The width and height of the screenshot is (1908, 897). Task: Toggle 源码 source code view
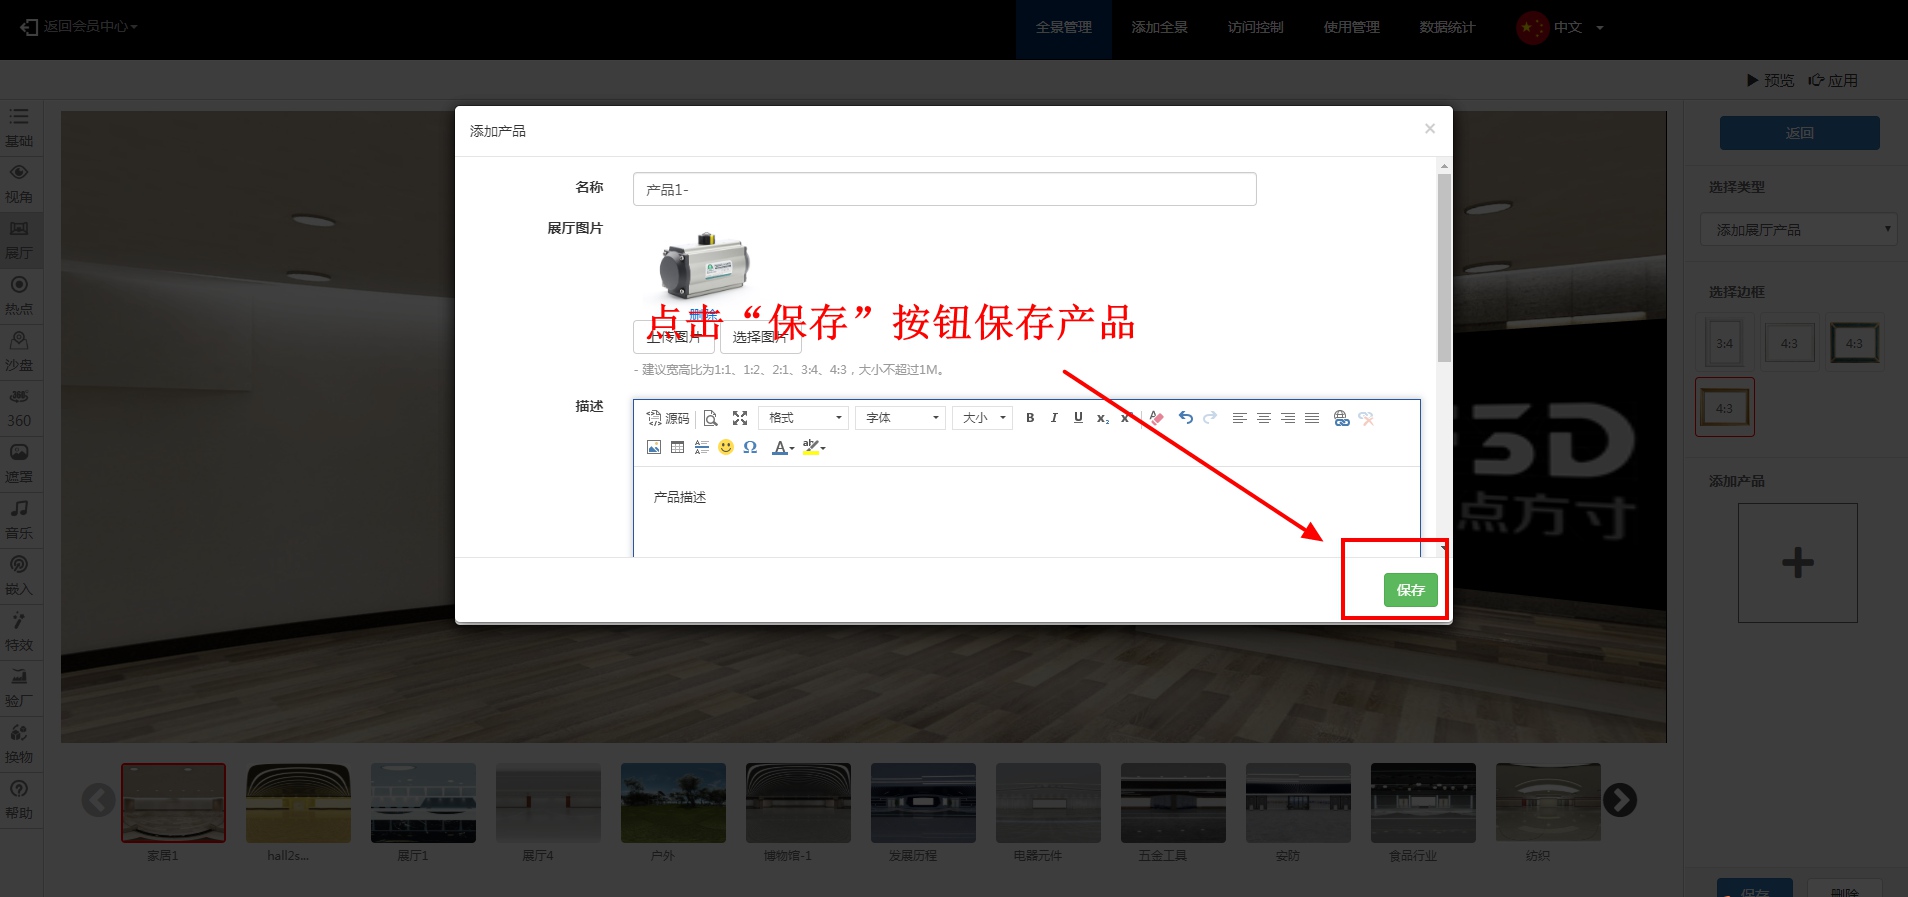pyautogui.click(x=668, y=418)
